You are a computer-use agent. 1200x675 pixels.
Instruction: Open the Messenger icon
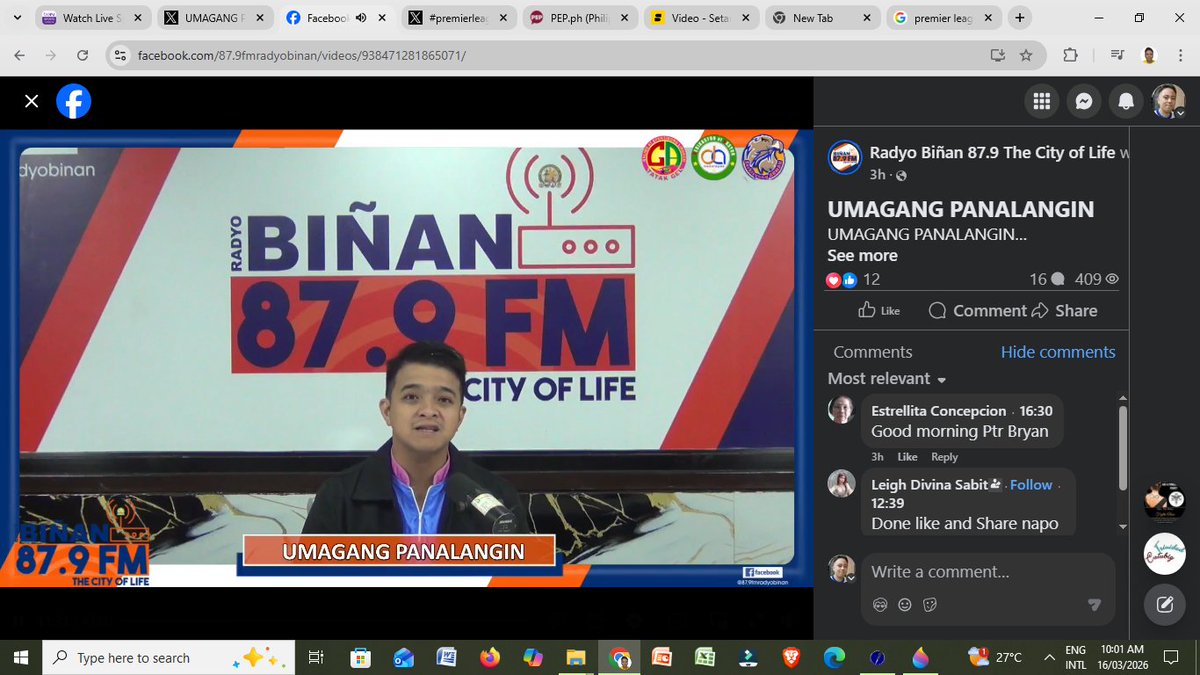(x=1083, y=101)
